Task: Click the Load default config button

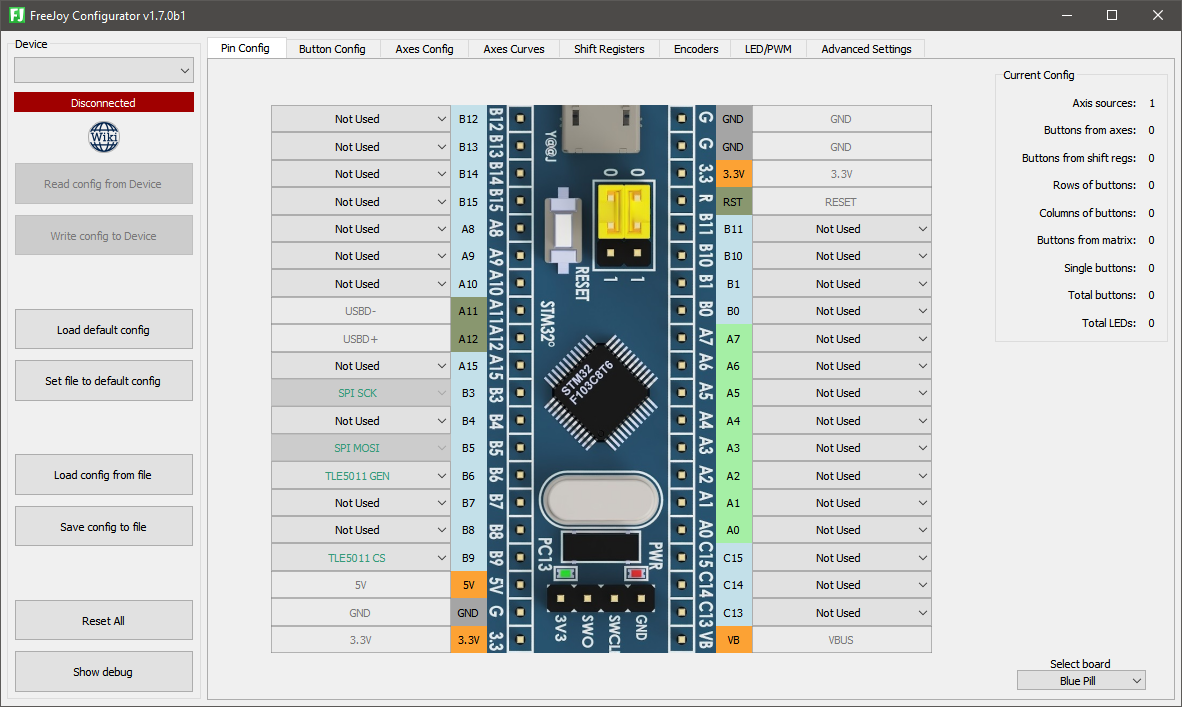Action: (104, 329)
